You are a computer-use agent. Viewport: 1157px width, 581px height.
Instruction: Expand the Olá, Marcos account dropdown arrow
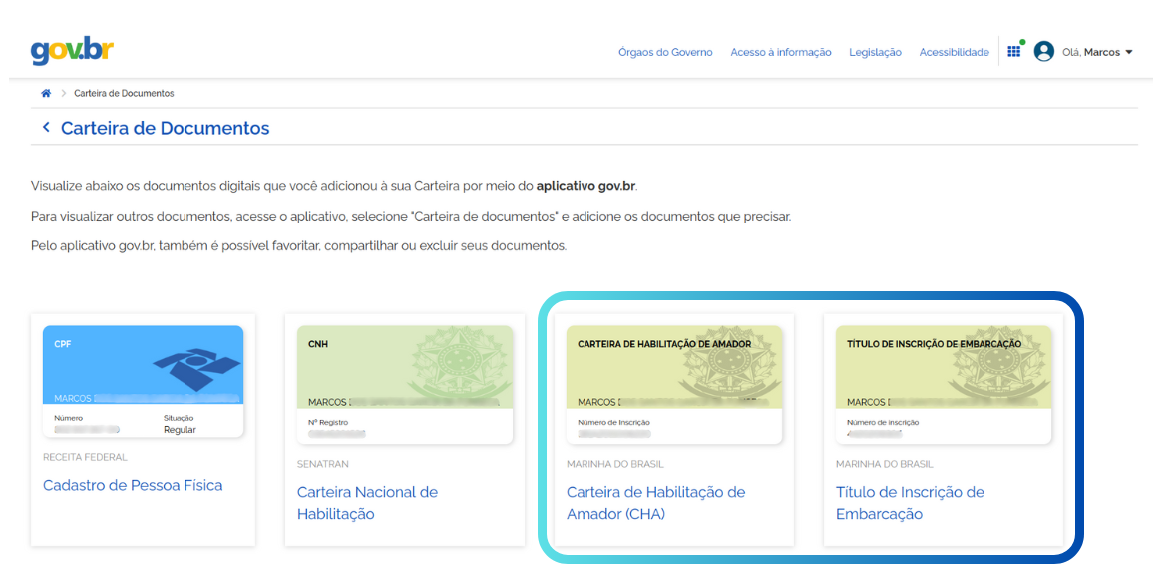click(x=1128, y=52)
